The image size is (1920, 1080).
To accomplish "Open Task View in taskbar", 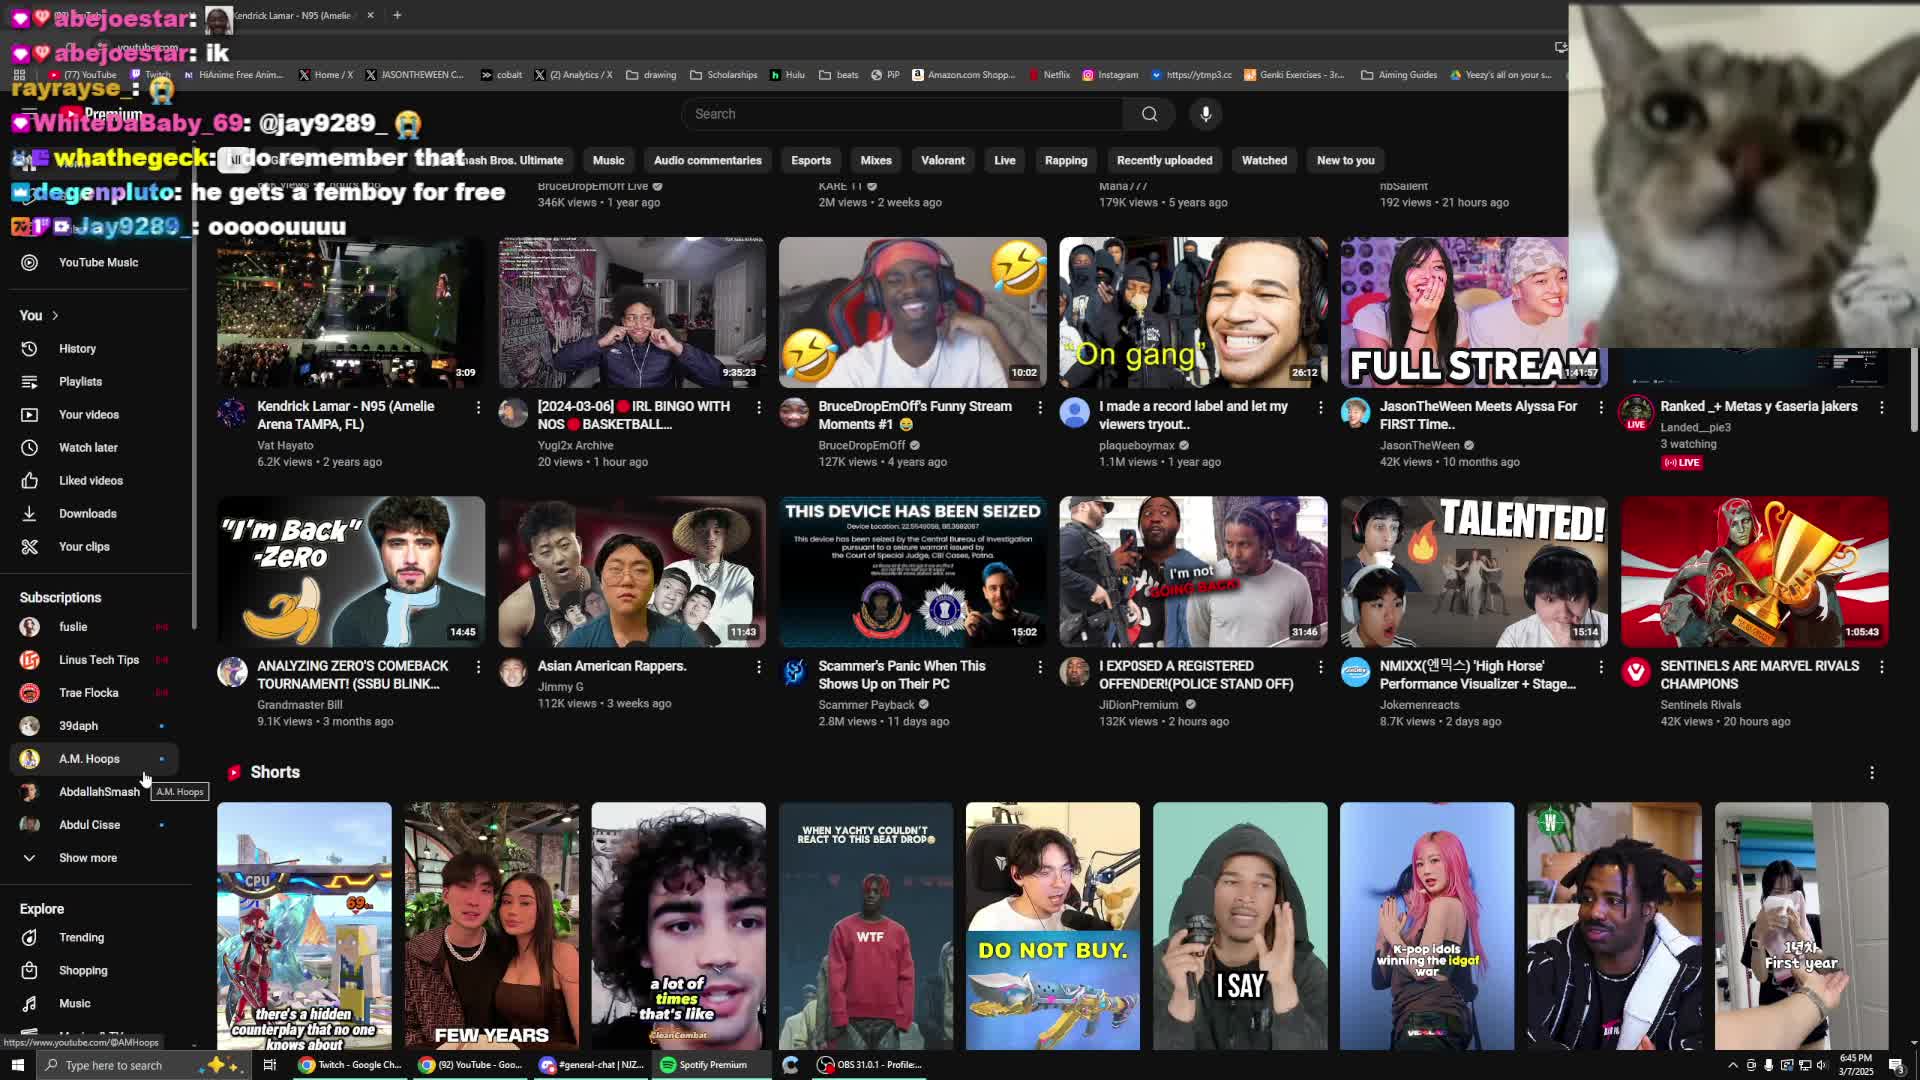I will (269, 1065).
